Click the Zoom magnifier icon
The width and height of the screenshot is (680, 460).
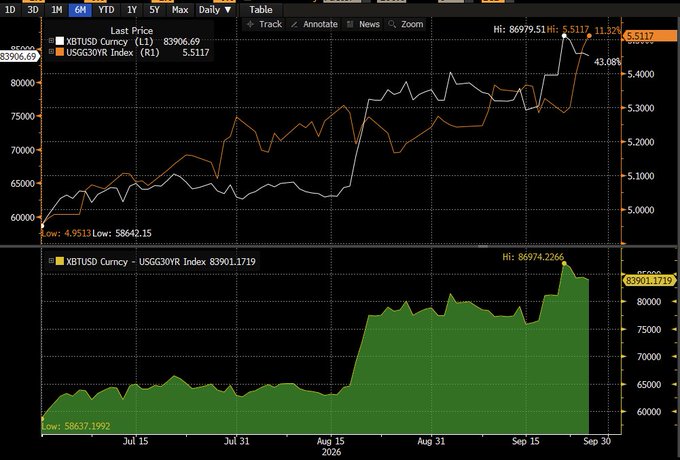tap(392, 24)
